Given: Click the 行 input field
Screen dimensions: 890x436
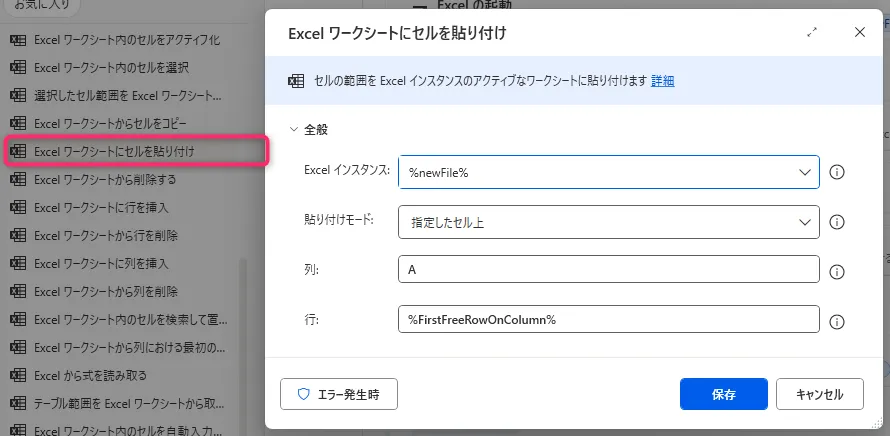Looking at the screenshot, I should (x=608, y=319).
